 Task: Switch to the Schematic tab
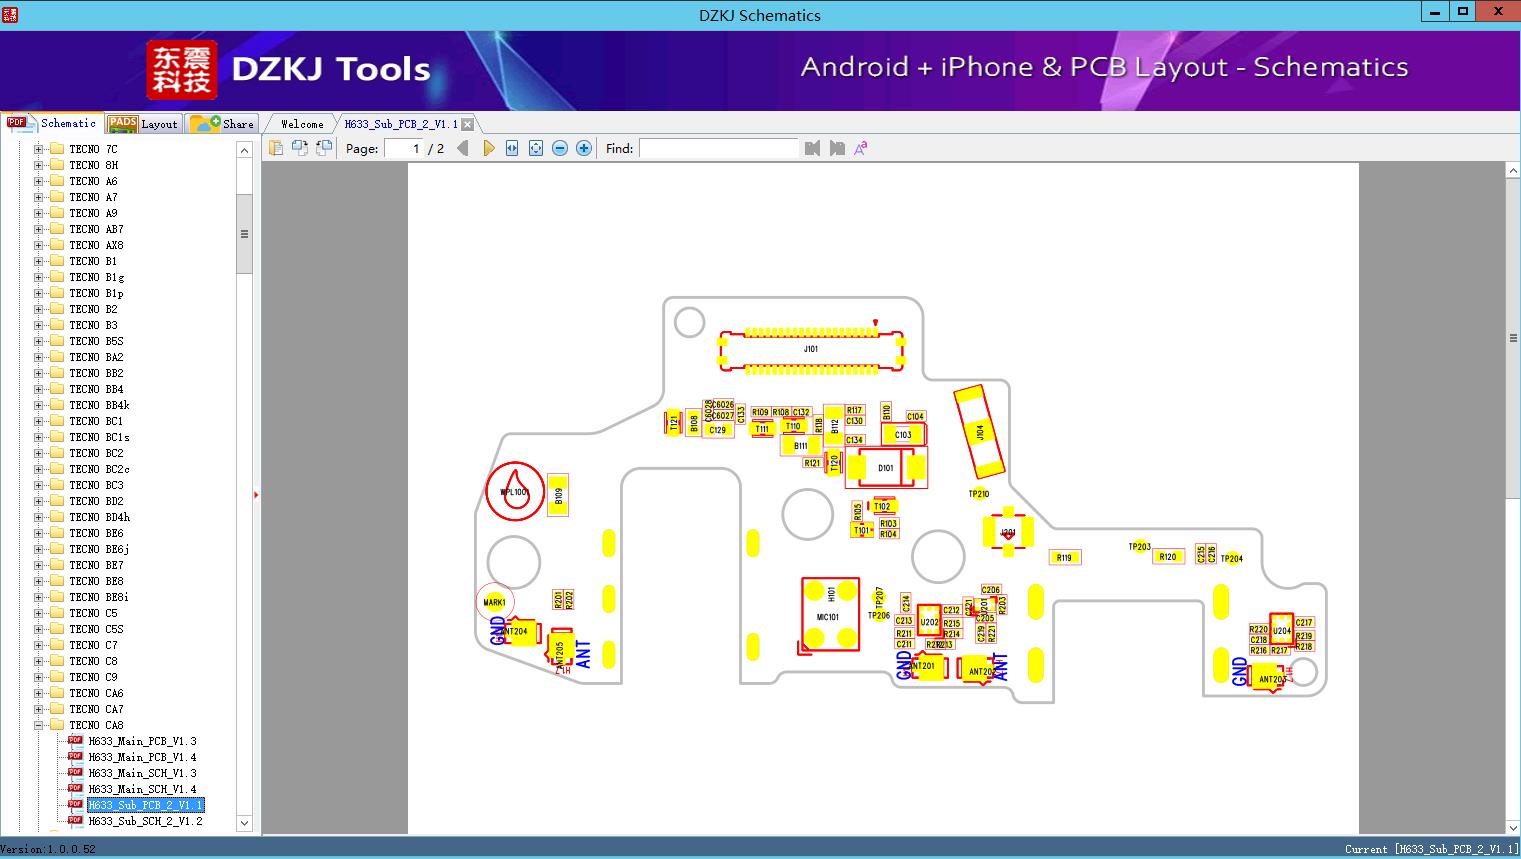tap(52, 123)
